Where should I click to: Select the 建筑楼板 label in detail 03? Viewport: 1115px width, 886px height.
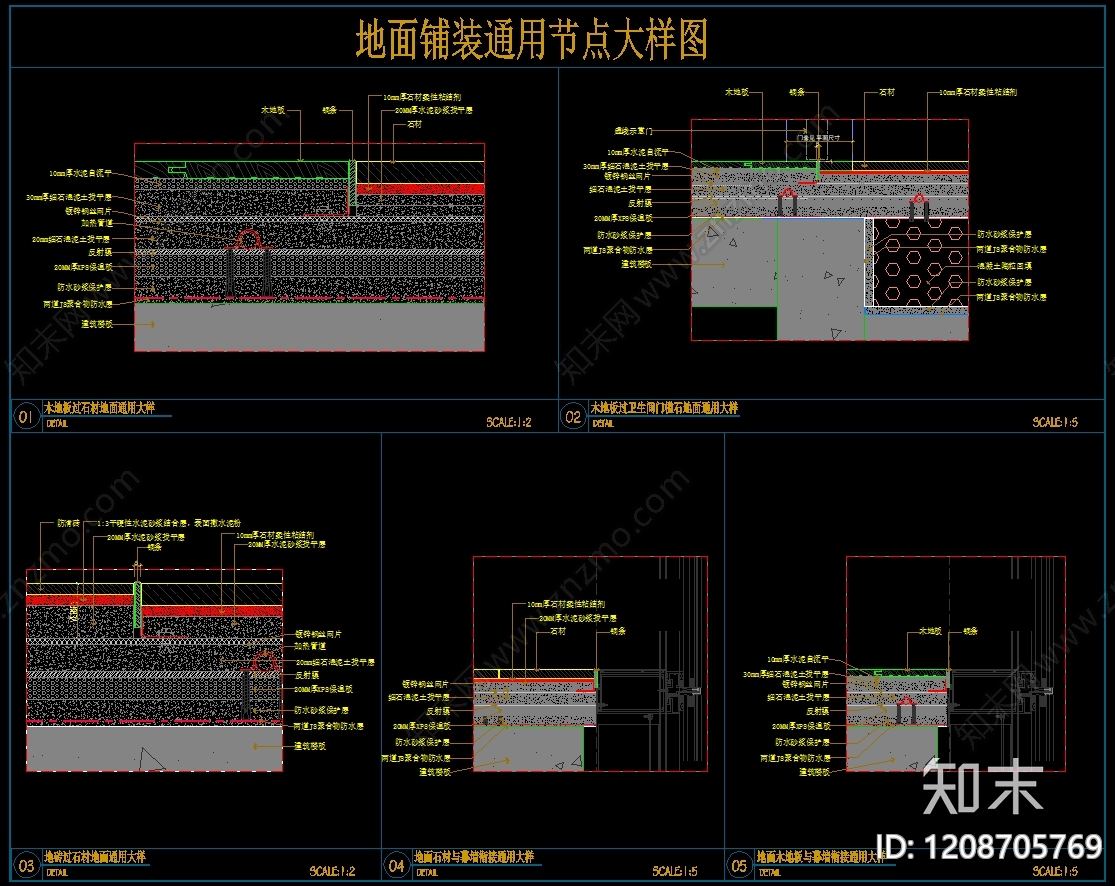click(x=309, y=747)
